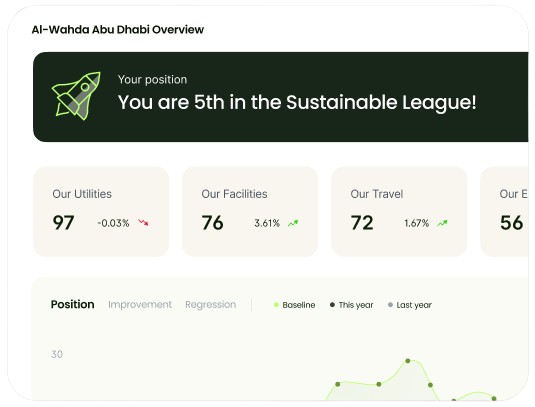This screenshot has width=535, height=407.
Task: Open the Our Facilities score card
Action: pos(250,212)
